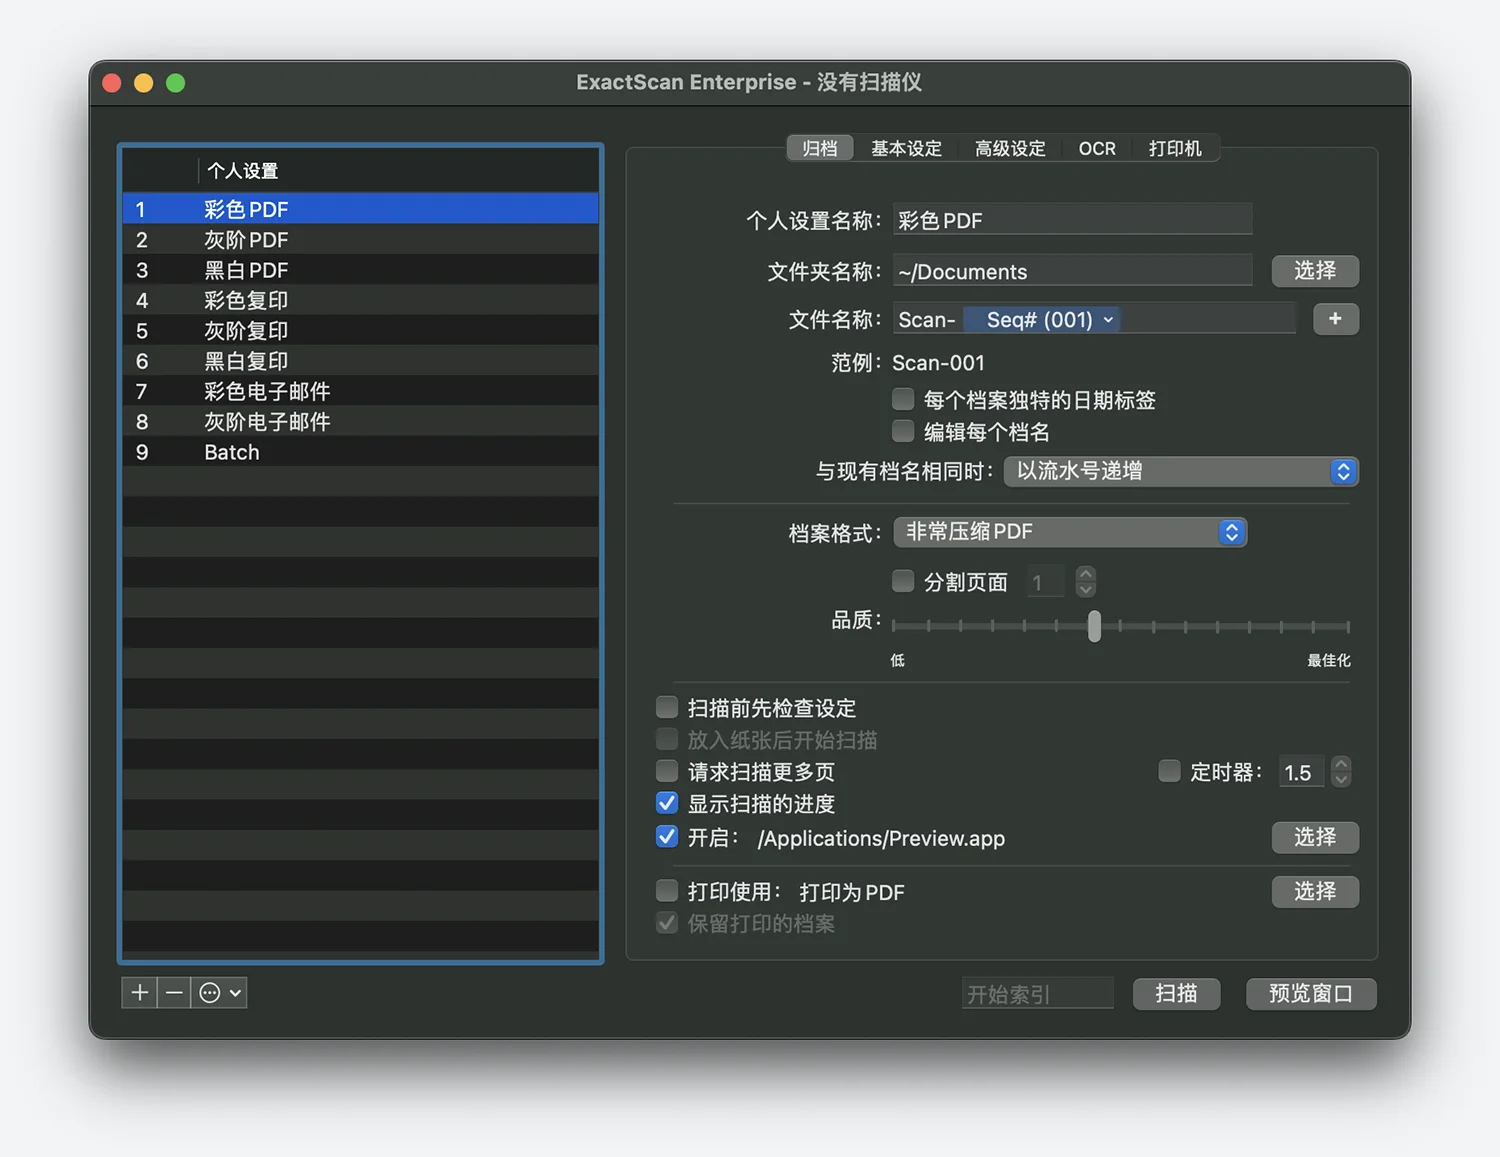Uncheck open with Preview.app checkbox
The image size is (1500, 1157).
[667, 836]
